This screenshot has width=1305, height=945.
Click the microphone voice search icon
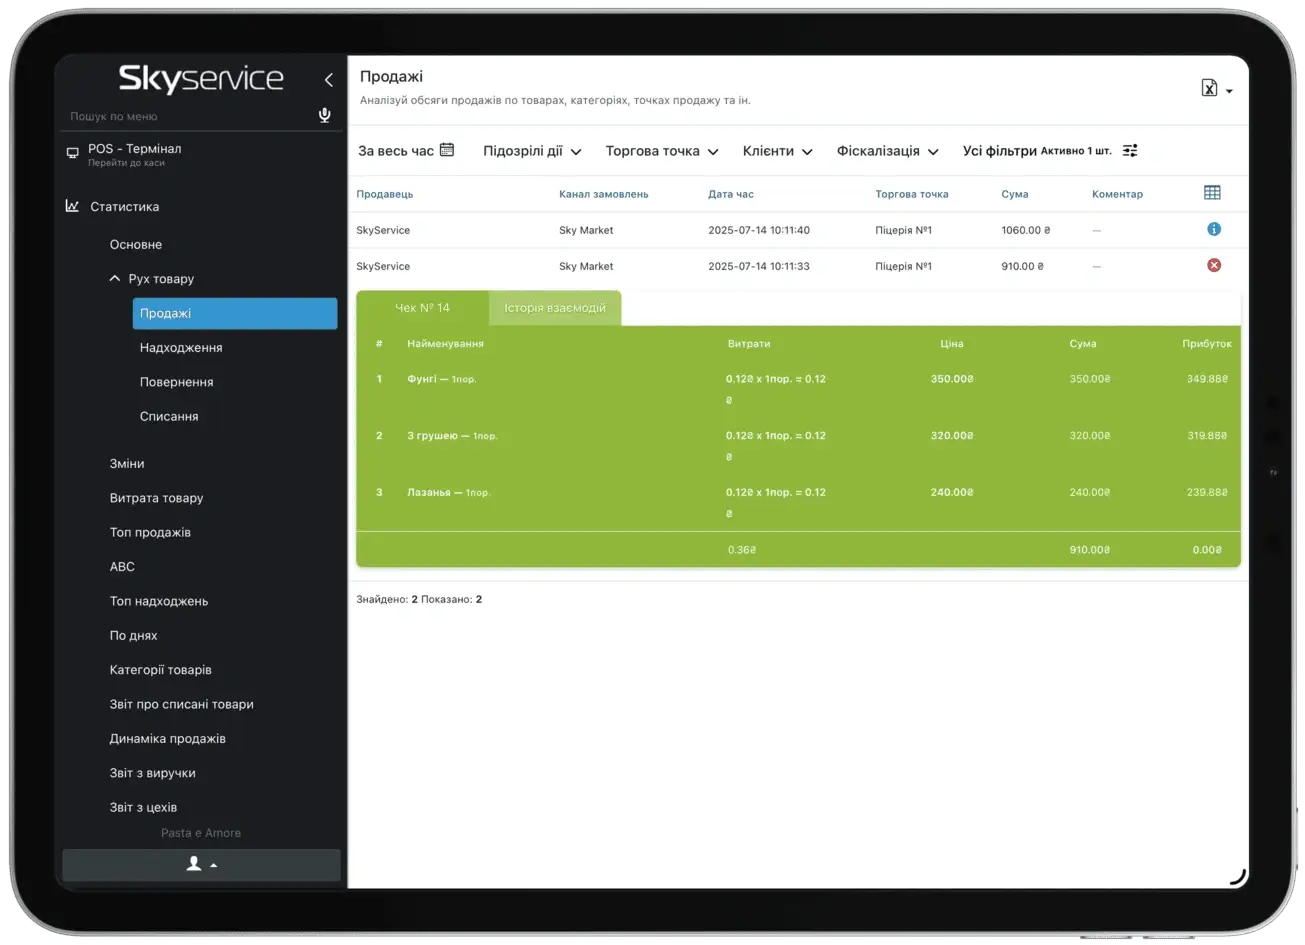pyautogui.click(x=324, y=116)
